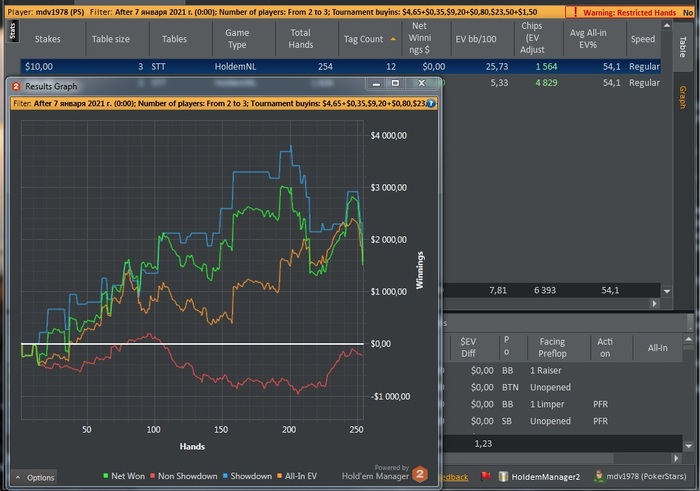The height and width of the screenshot is (491, 700).
Task: Expand the vertical Stats side panel
Action: 12,31
